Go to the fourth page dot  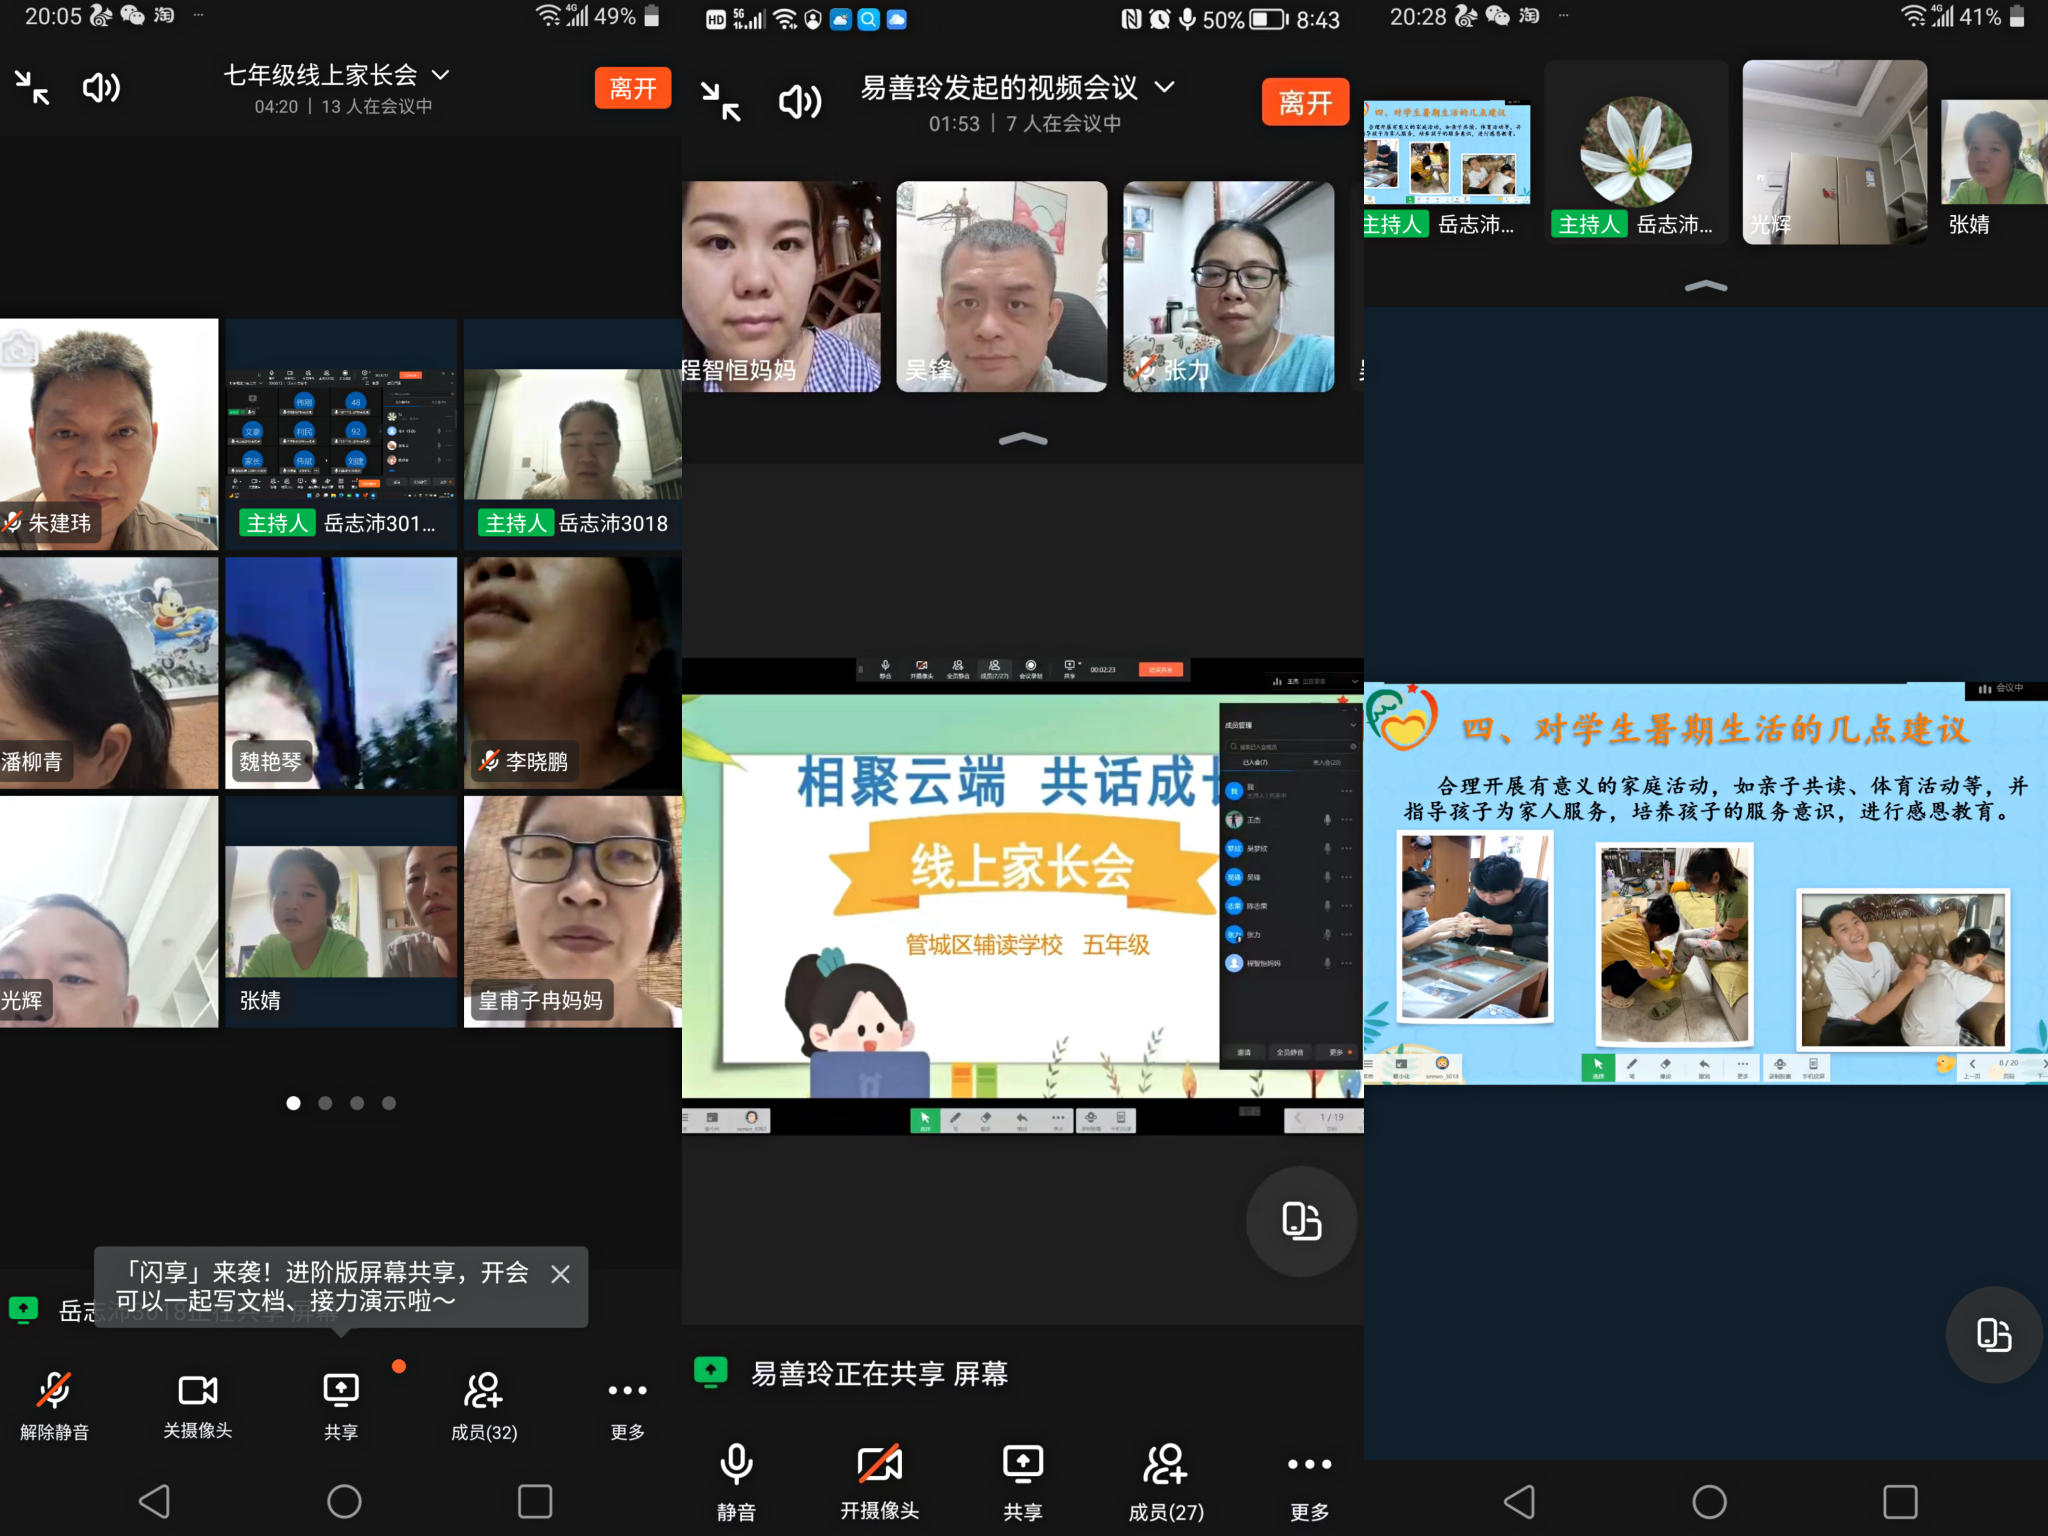click(x=389, y=1103)
